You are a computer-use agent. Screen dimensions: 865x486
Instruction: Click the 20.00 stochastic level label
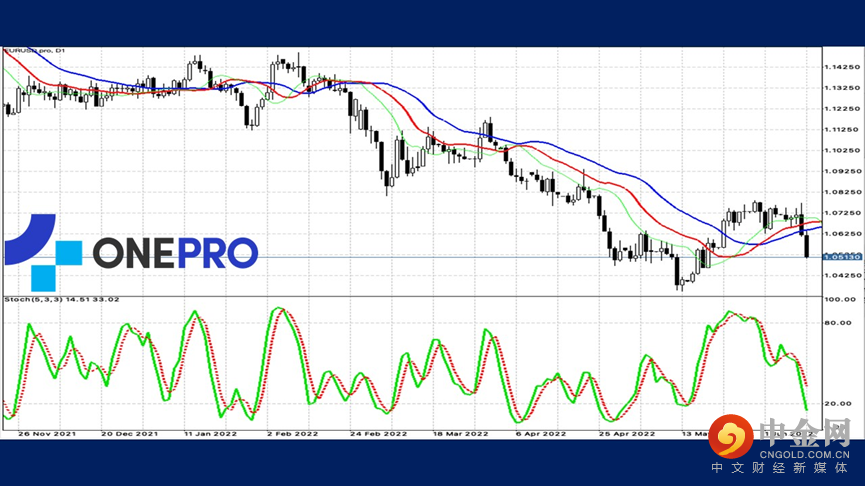837,403
